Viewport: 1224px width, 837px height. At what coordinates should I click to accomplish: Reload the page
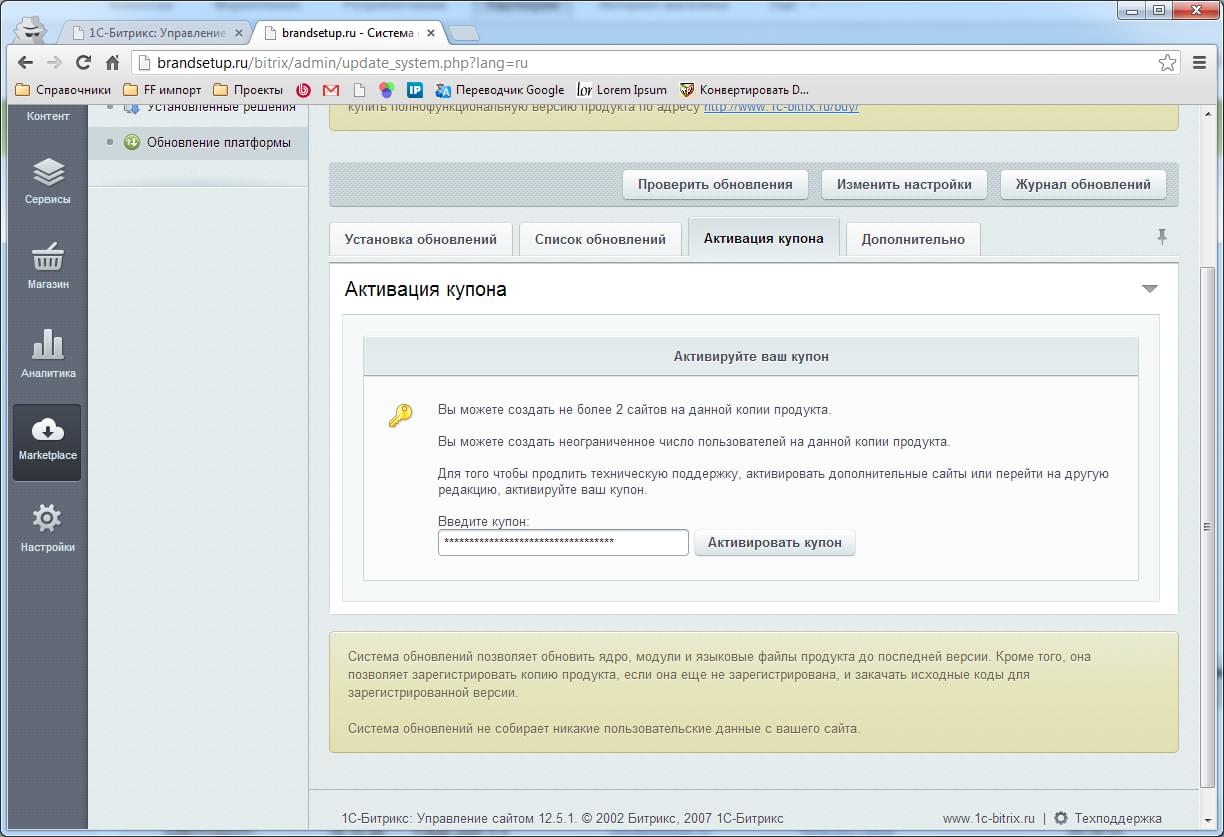(84, 62)
